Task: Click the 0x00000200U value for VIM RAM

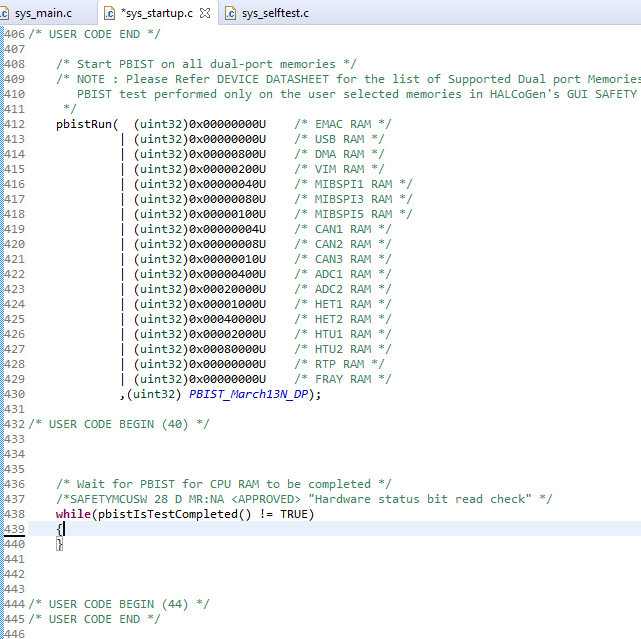Action: pos(227,169)
